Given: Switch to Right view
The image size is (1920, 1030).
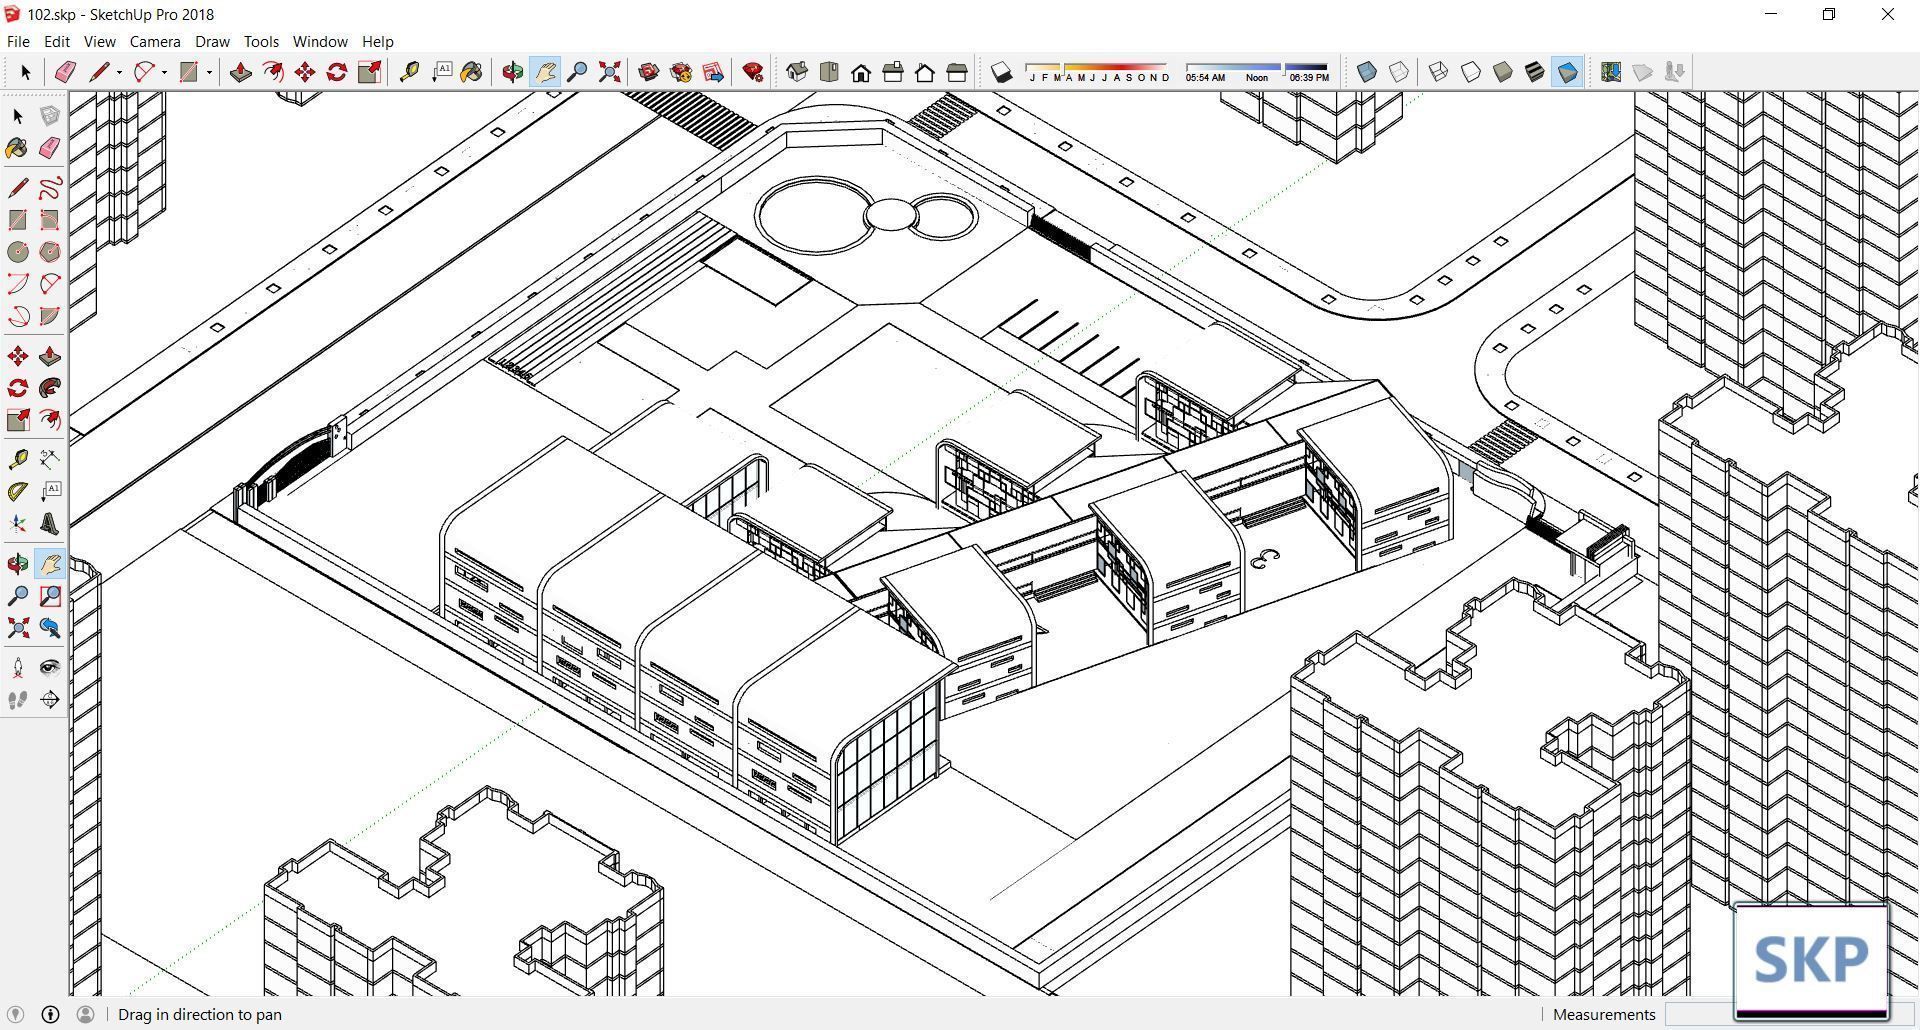Looking at the screenshot, I should [x=893, y=72].
